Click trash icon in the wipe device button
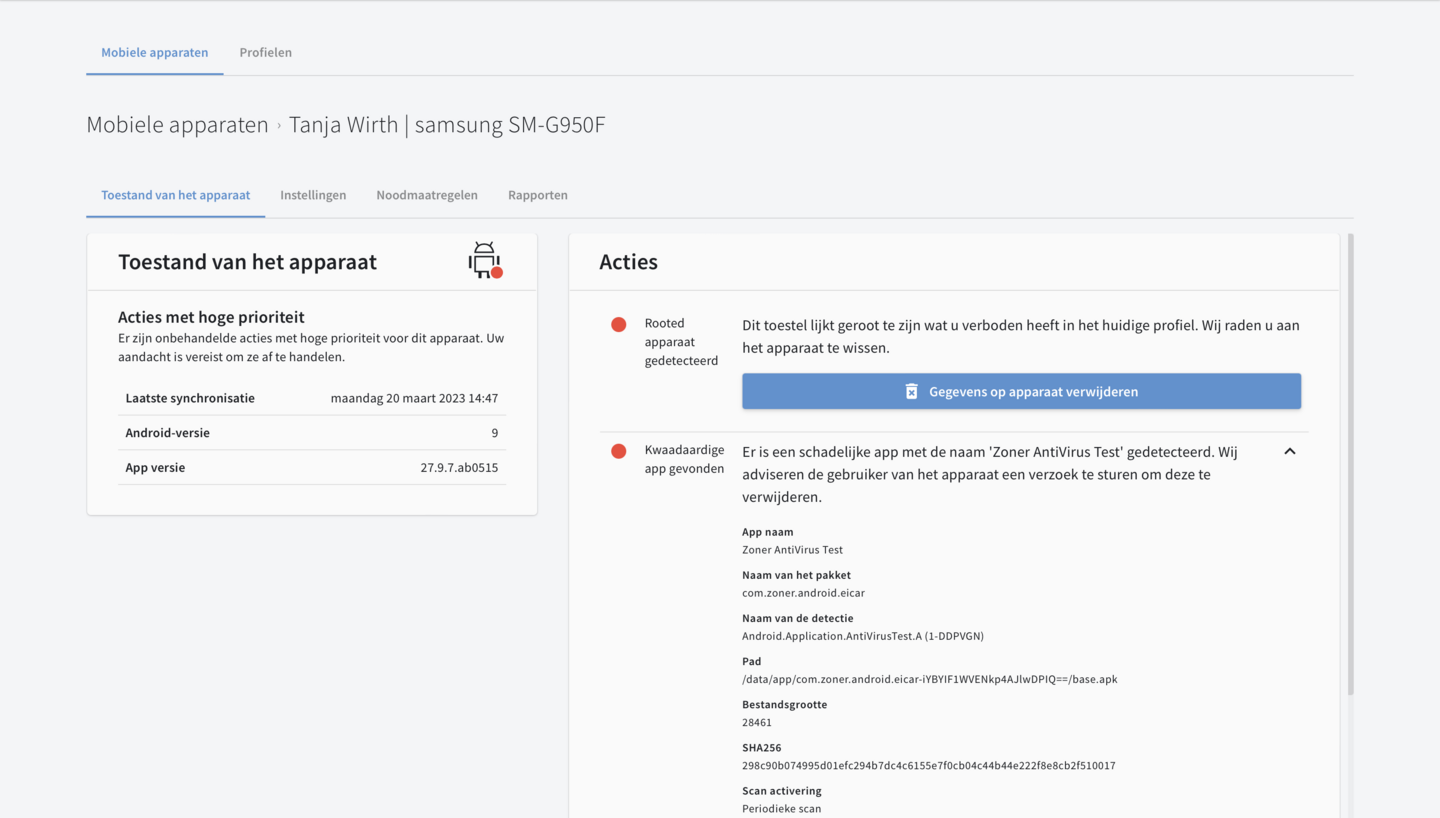The width and height of the screenshot is (1440, 818). click(911, 392)
